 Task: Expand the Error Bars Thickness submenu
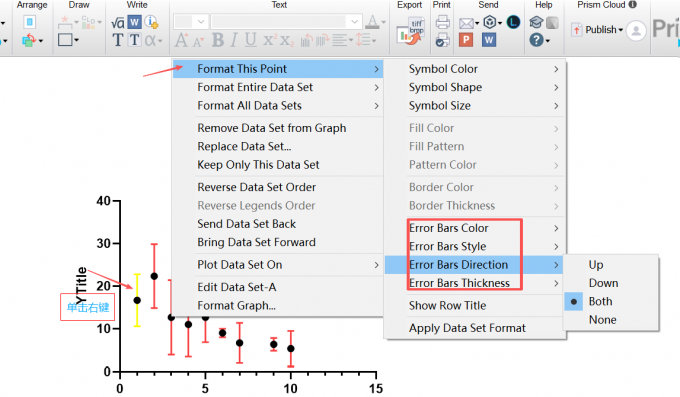(556, 283)
